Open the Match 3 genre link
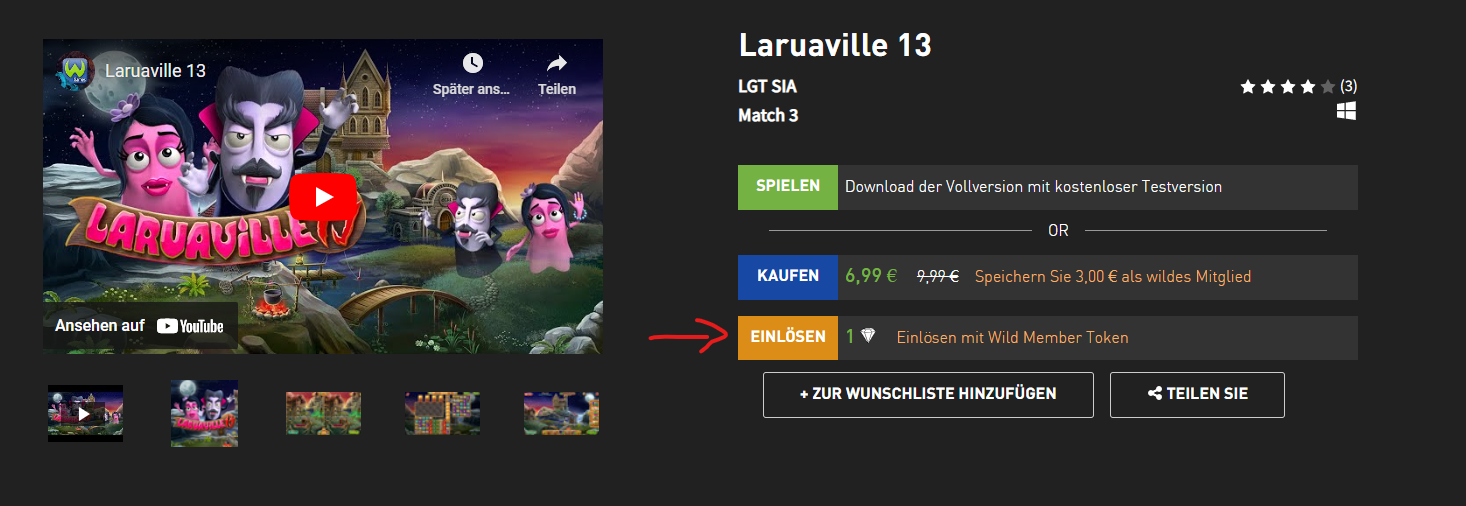 768,115
